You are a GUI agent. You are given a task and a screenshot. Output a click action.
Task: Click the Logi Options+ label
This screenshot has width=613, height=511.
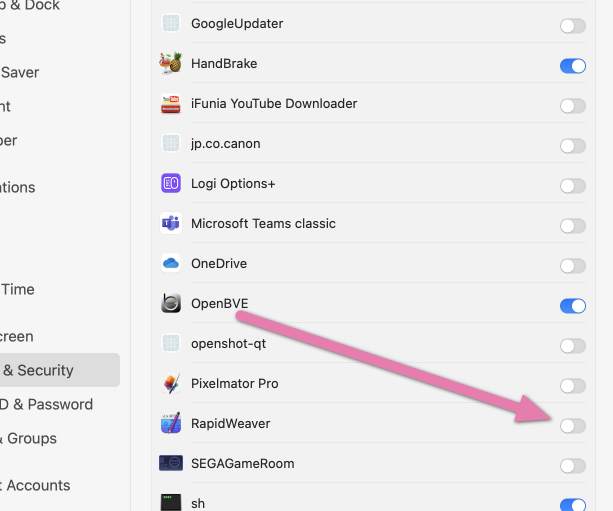pos(233,183)
